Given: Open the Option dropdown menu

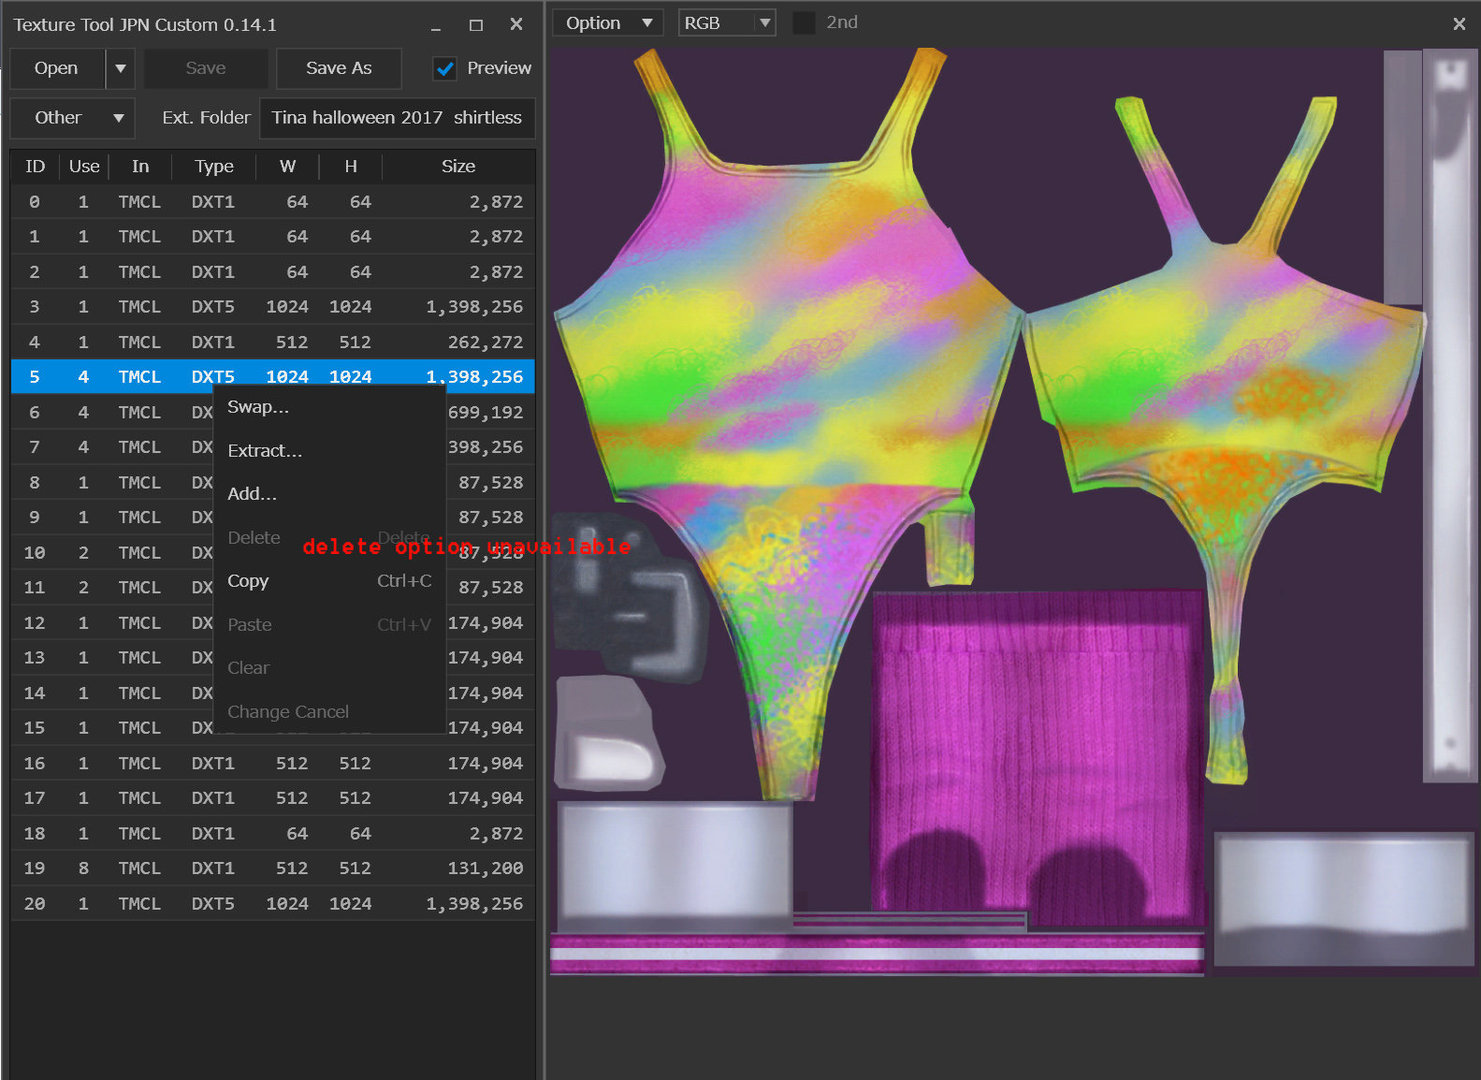Looking at the screenshot, I should 607,23.
